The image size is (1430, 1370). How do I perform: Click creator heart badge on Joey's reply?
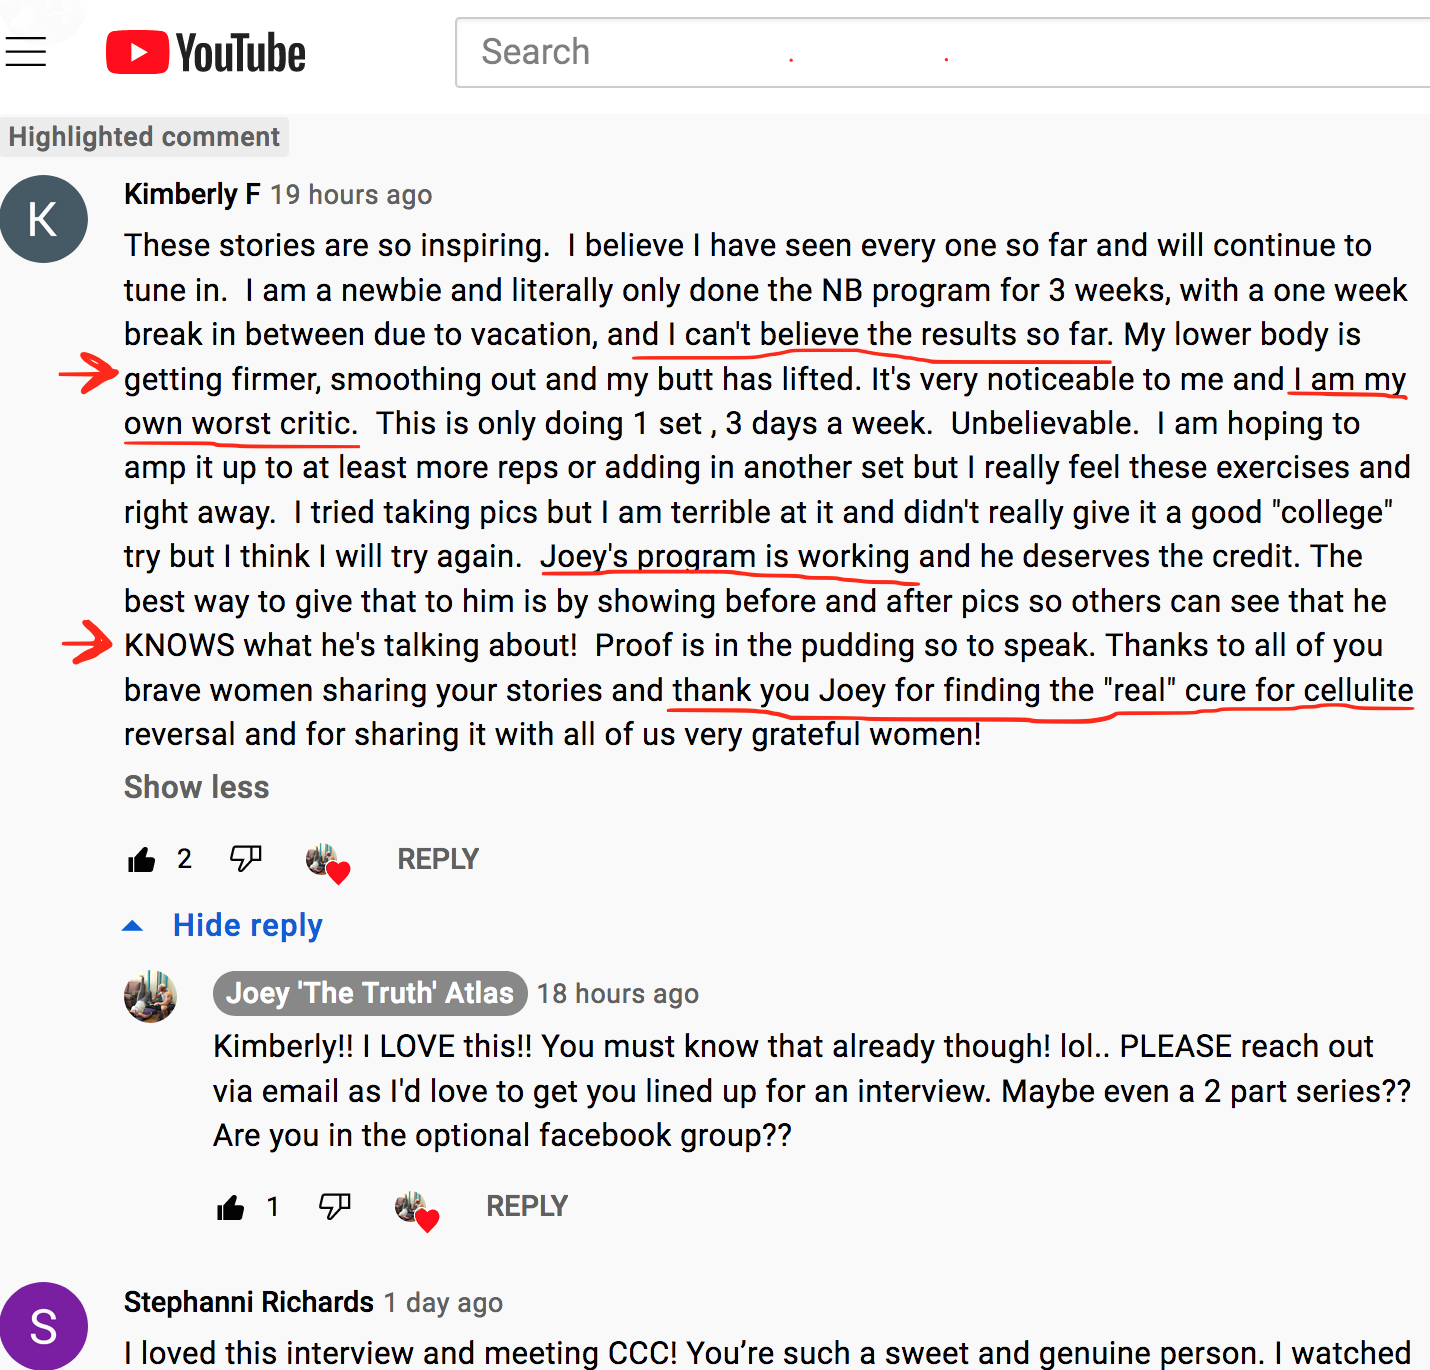coord(416,1210)
